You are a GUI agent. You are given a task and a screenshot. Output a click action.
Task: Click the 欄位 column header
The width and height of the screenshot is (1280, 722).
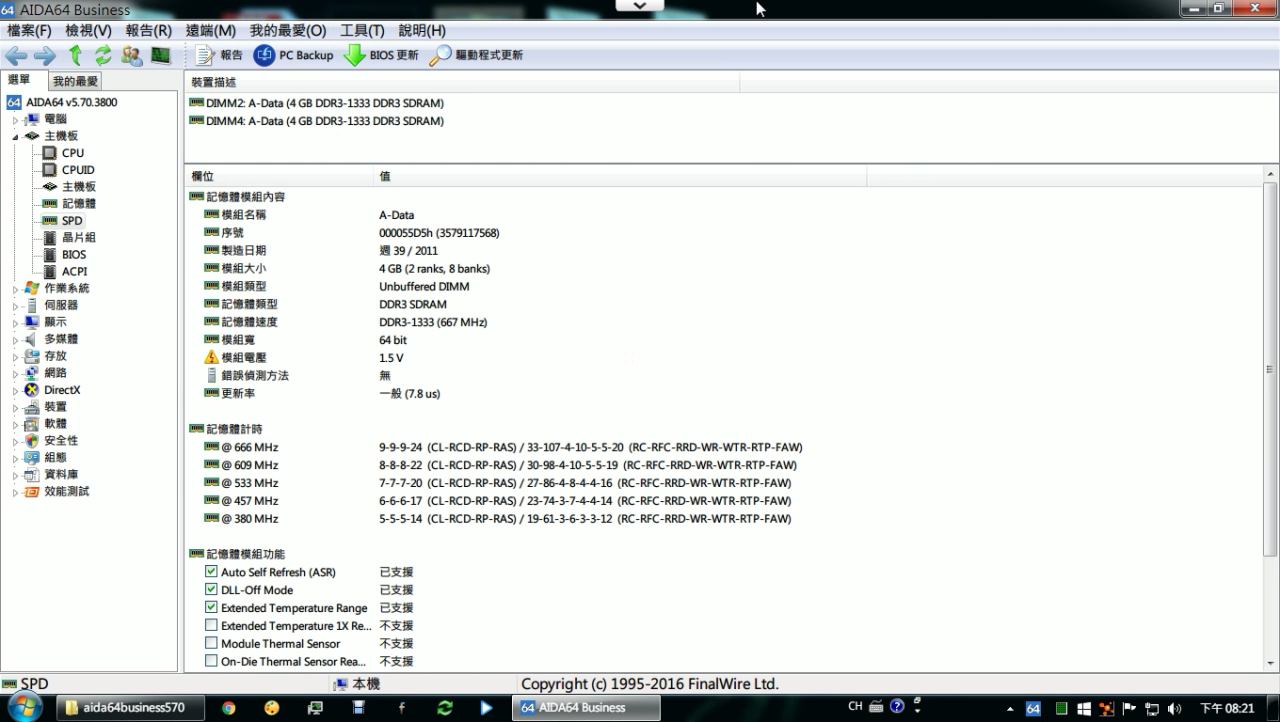[x=279, y=176]
